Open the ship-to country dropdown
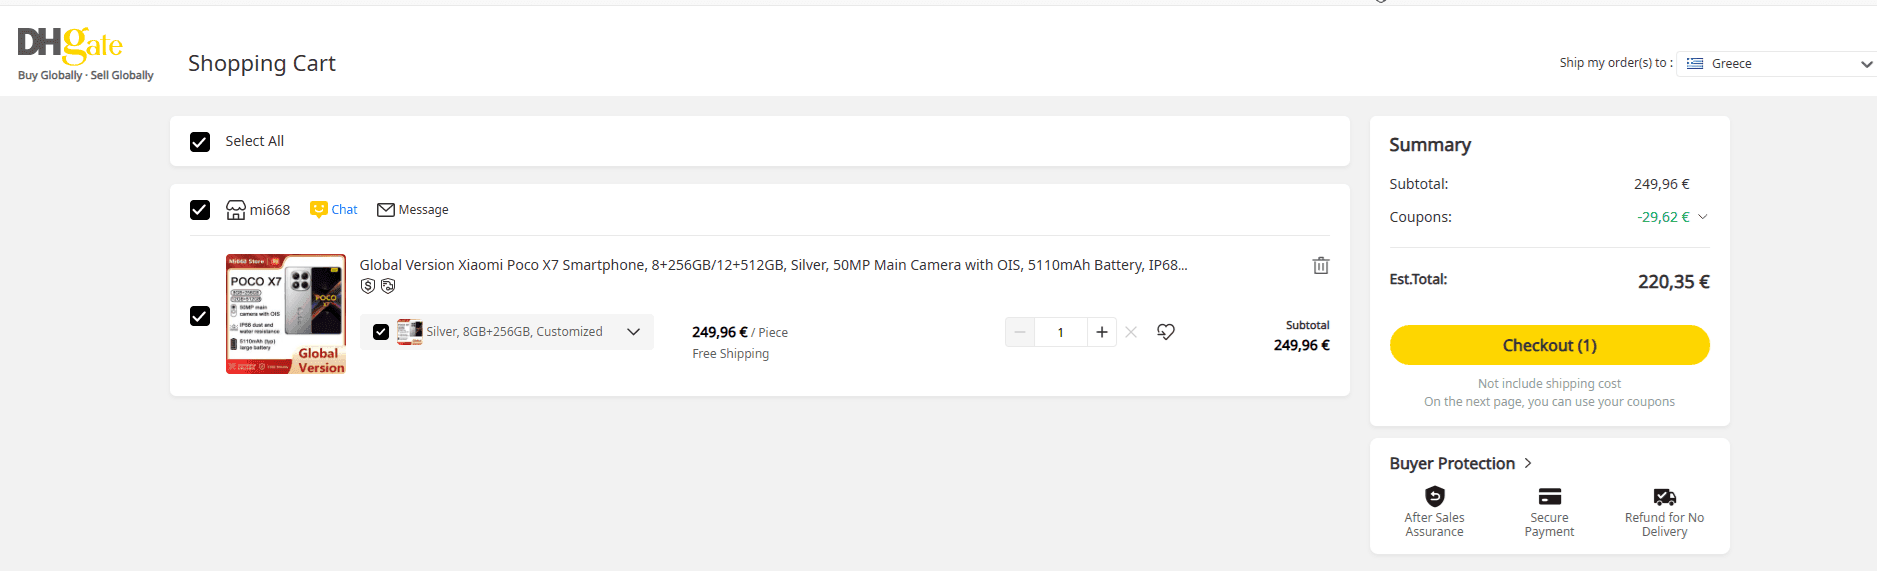The width and height of the screenshot is (1877, 571). [1777, 63]
